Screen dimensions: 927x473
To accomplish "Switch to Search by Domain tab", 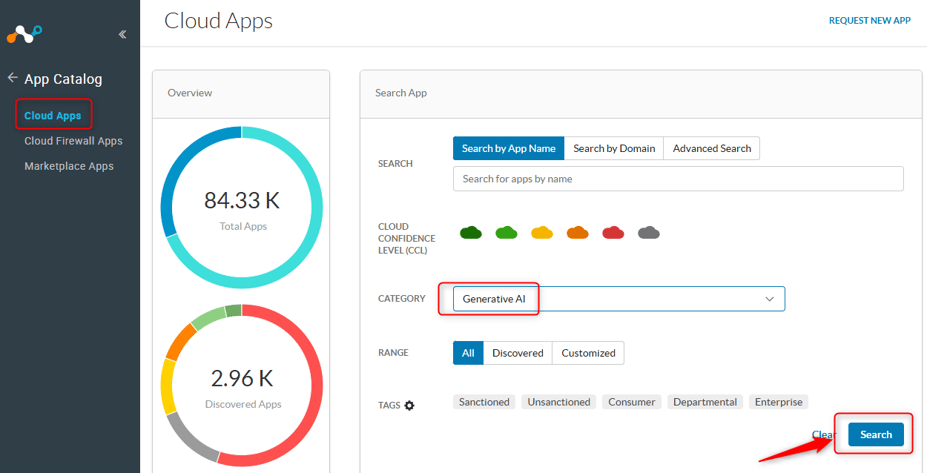I will (614, 148).
